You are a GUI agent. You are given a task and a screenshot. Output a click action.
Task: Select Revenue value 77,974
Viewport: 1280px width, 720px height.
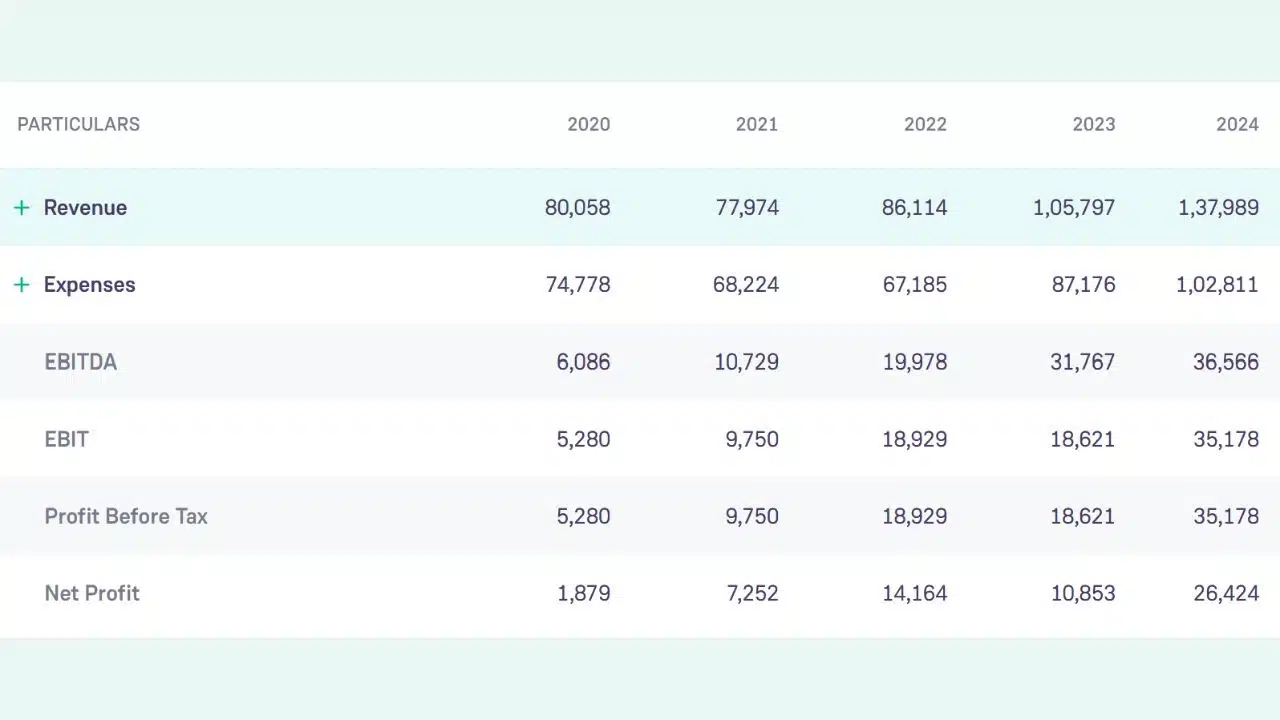[x=747, y=208]
